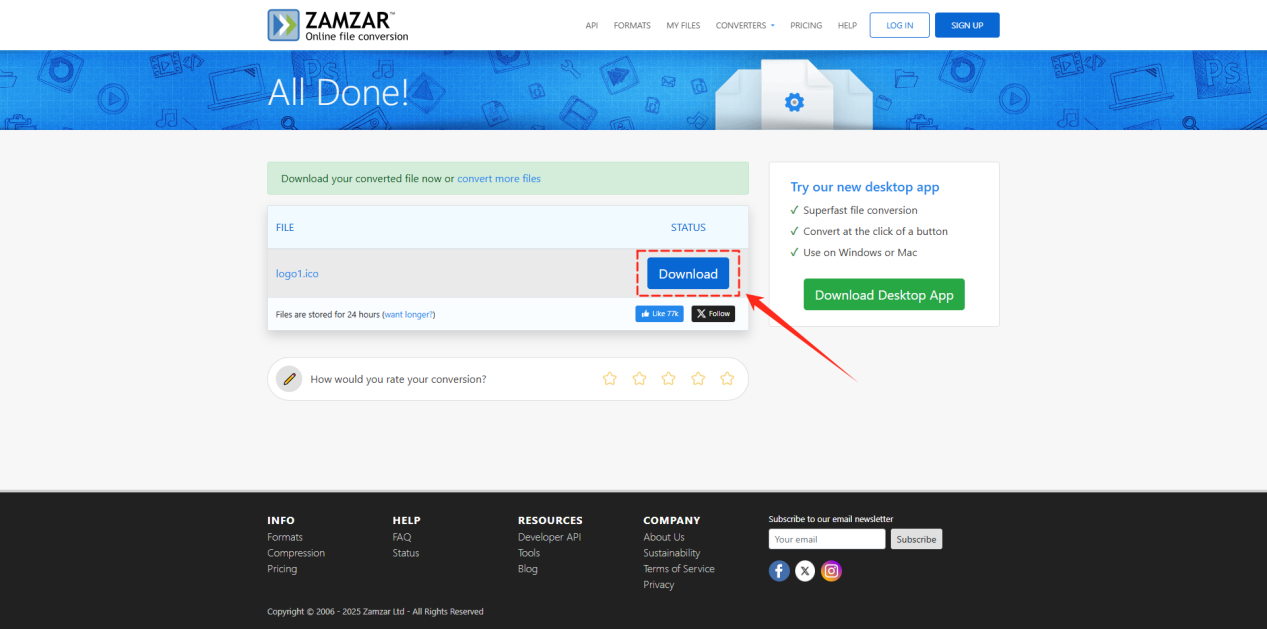The width and height of the screenshot is (1267, 629).
Task: Click the Zamzar logo icon
Action: coord(284,25)
